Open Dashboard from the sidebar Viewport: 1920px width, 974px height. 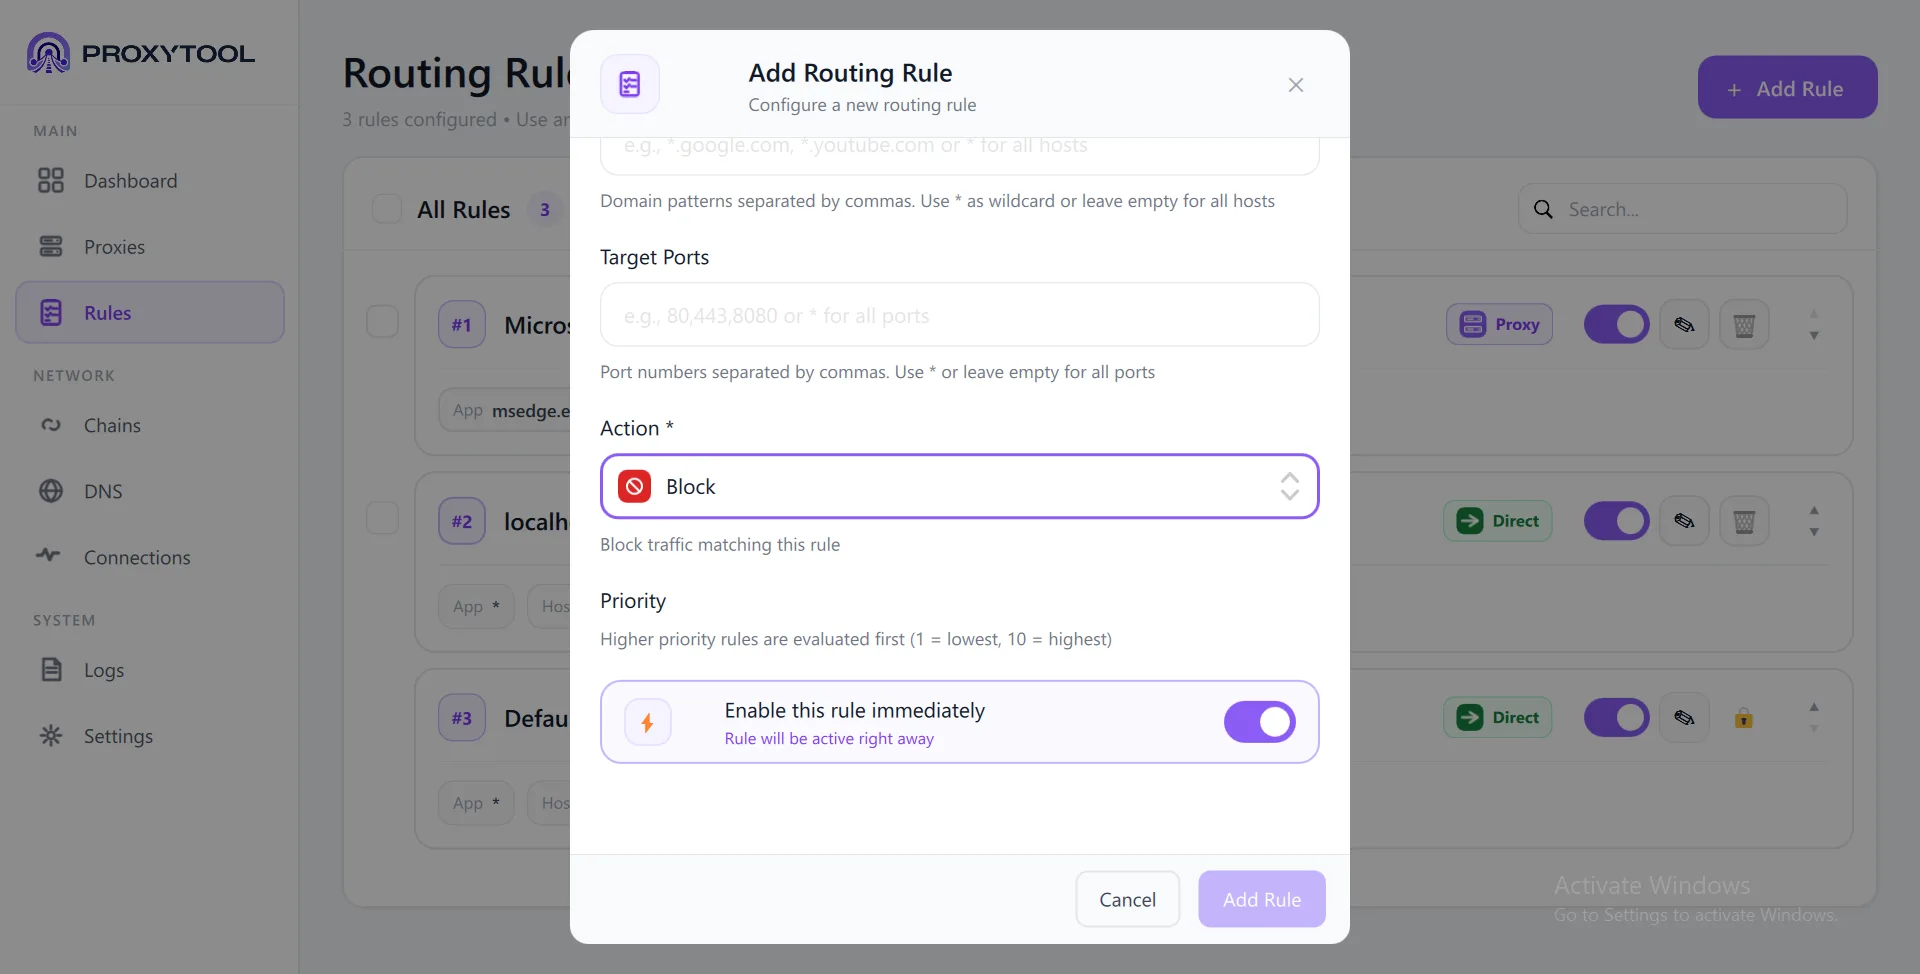click(150, 181)
